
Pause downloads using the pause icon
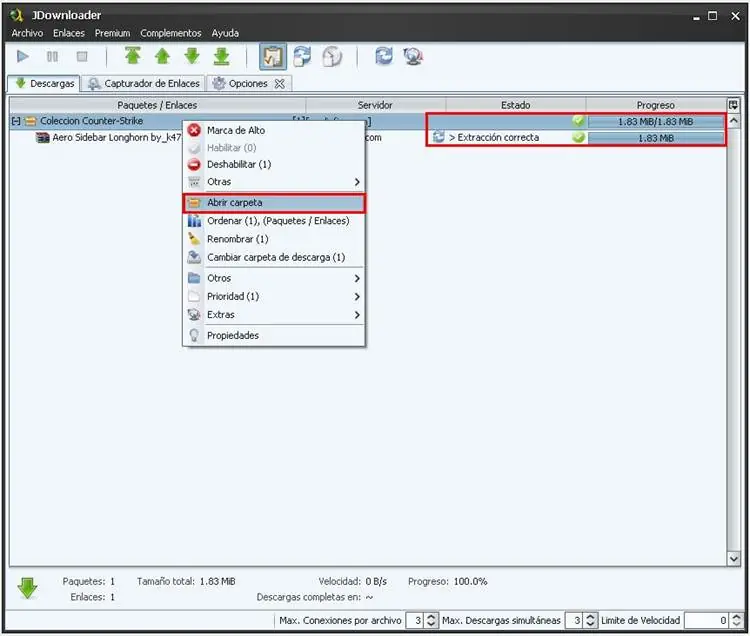[52, 56]
